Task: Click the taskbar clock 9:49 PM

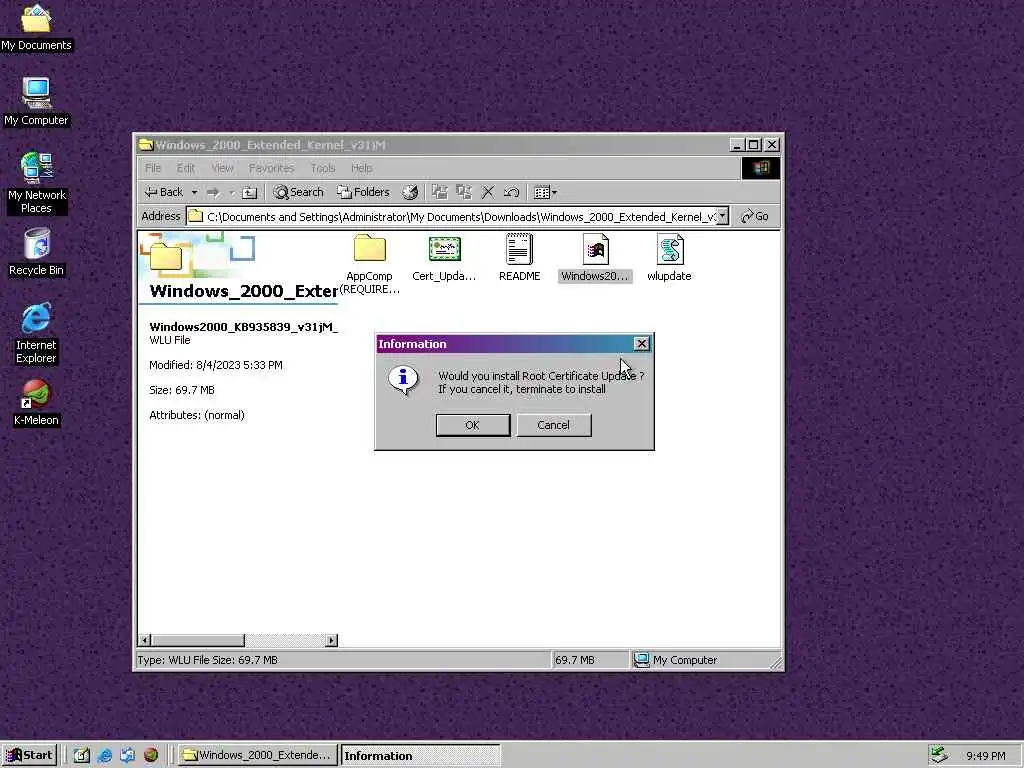Action: [x=985, y=756]
